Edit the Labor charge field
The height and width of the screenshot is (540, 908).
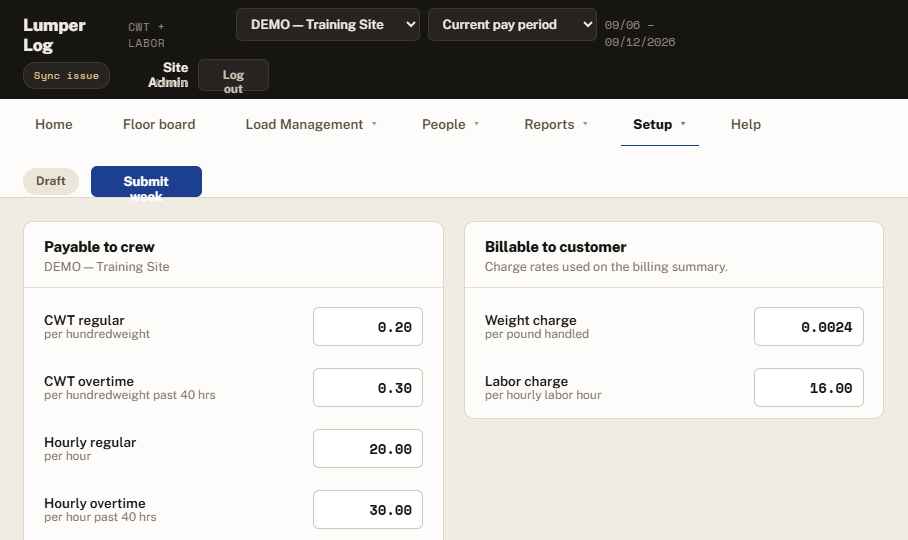point(808,388)
